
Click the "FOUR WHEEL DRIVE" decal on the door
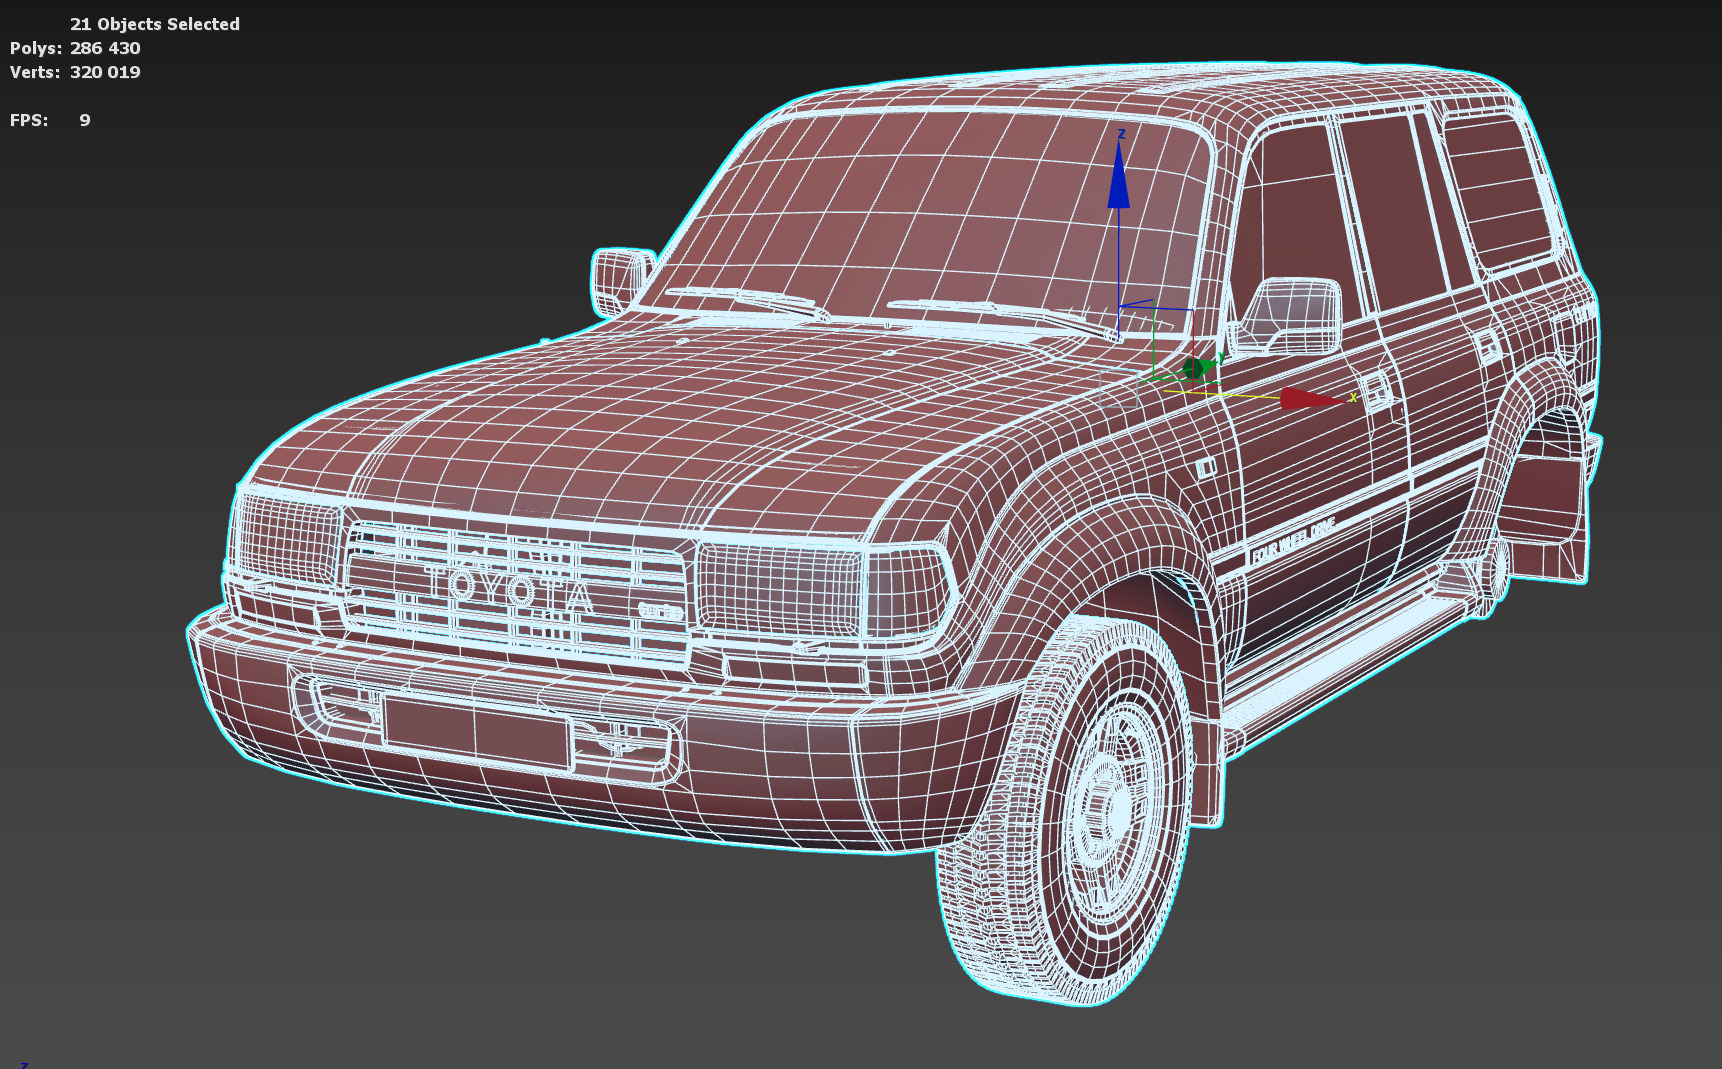1293,540
